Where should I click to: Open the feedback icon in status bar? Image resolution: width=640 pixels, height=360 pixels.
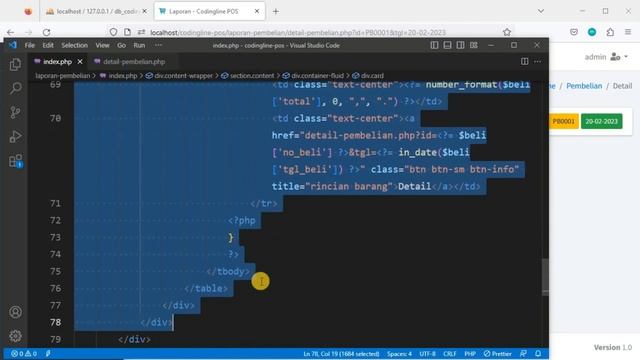(x=523, y=354)
